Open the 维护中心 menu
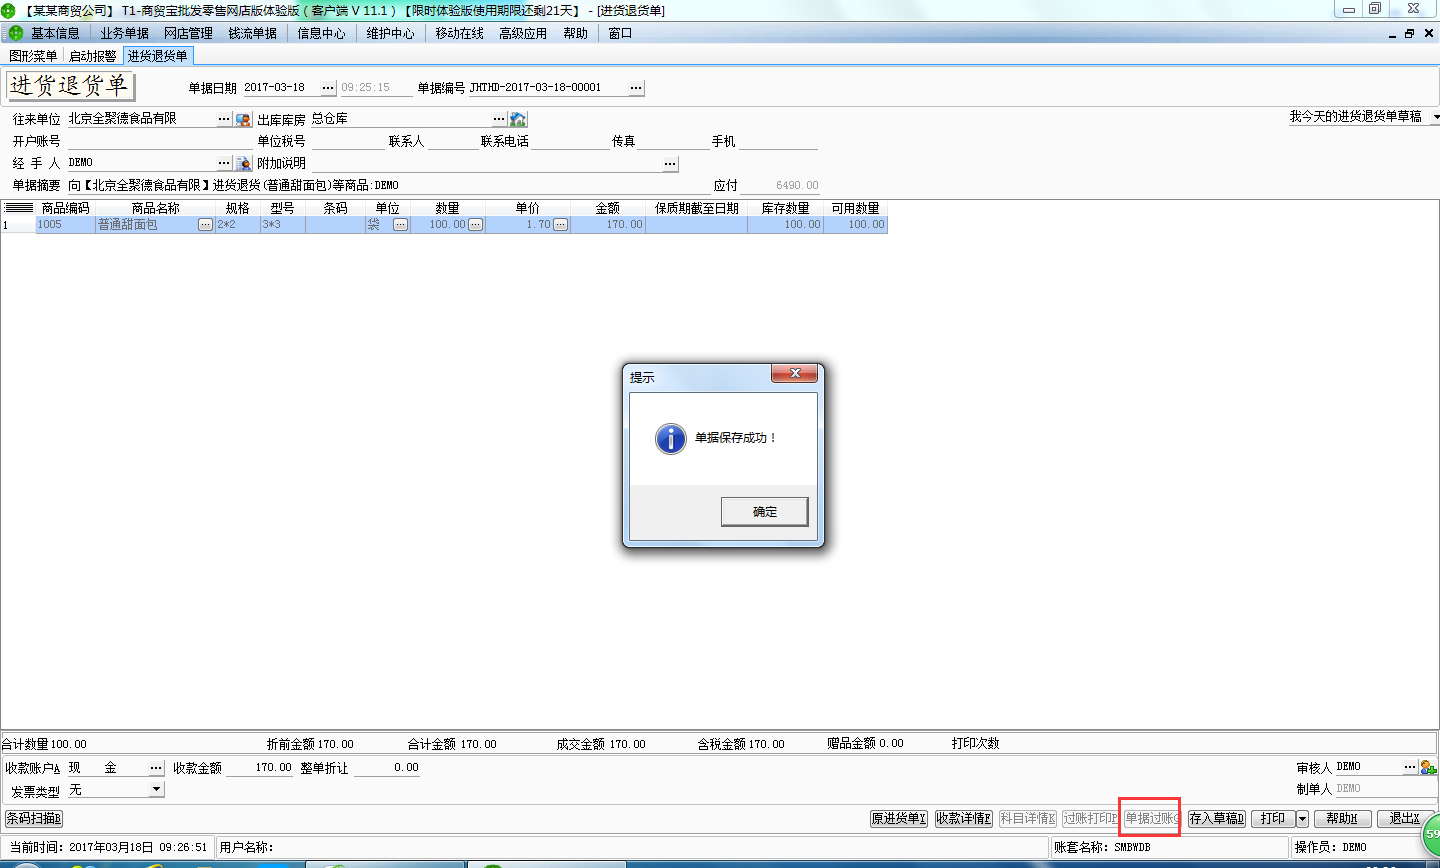1440x868 pixels. click(390, 33)
